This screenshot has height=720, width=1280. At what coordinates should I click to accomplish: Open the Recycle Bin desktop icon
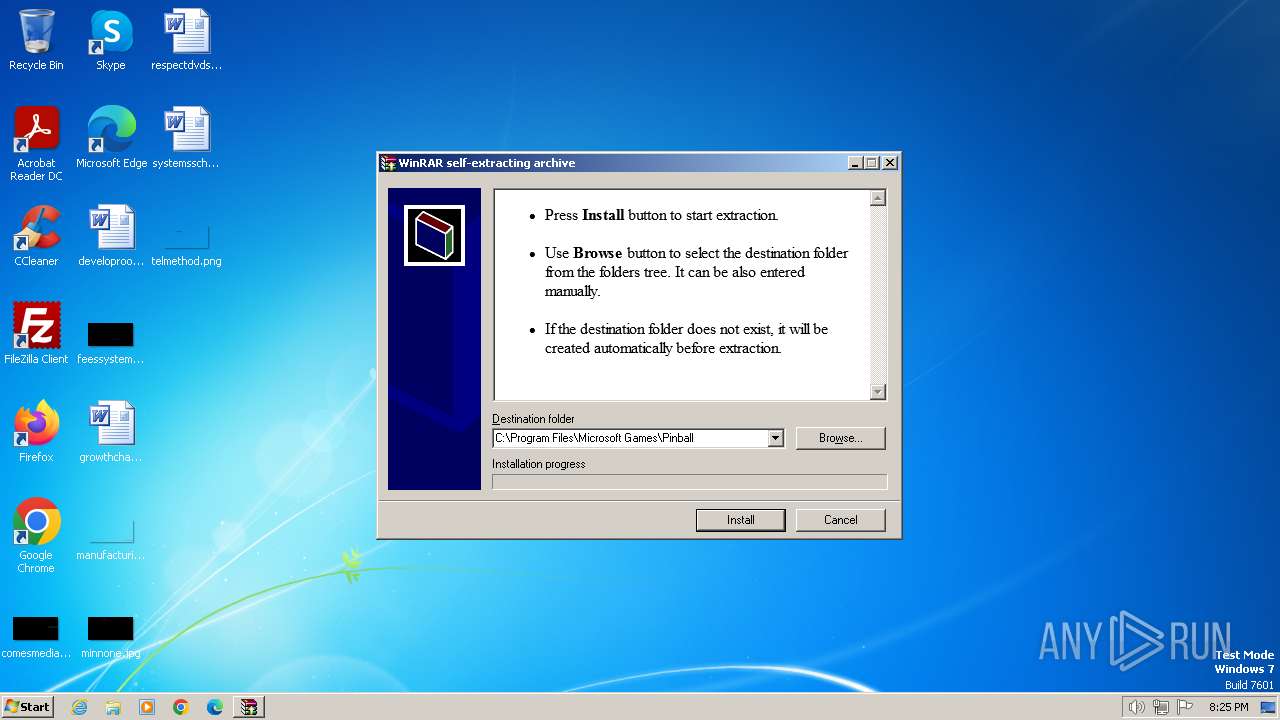tap(36, 40)
